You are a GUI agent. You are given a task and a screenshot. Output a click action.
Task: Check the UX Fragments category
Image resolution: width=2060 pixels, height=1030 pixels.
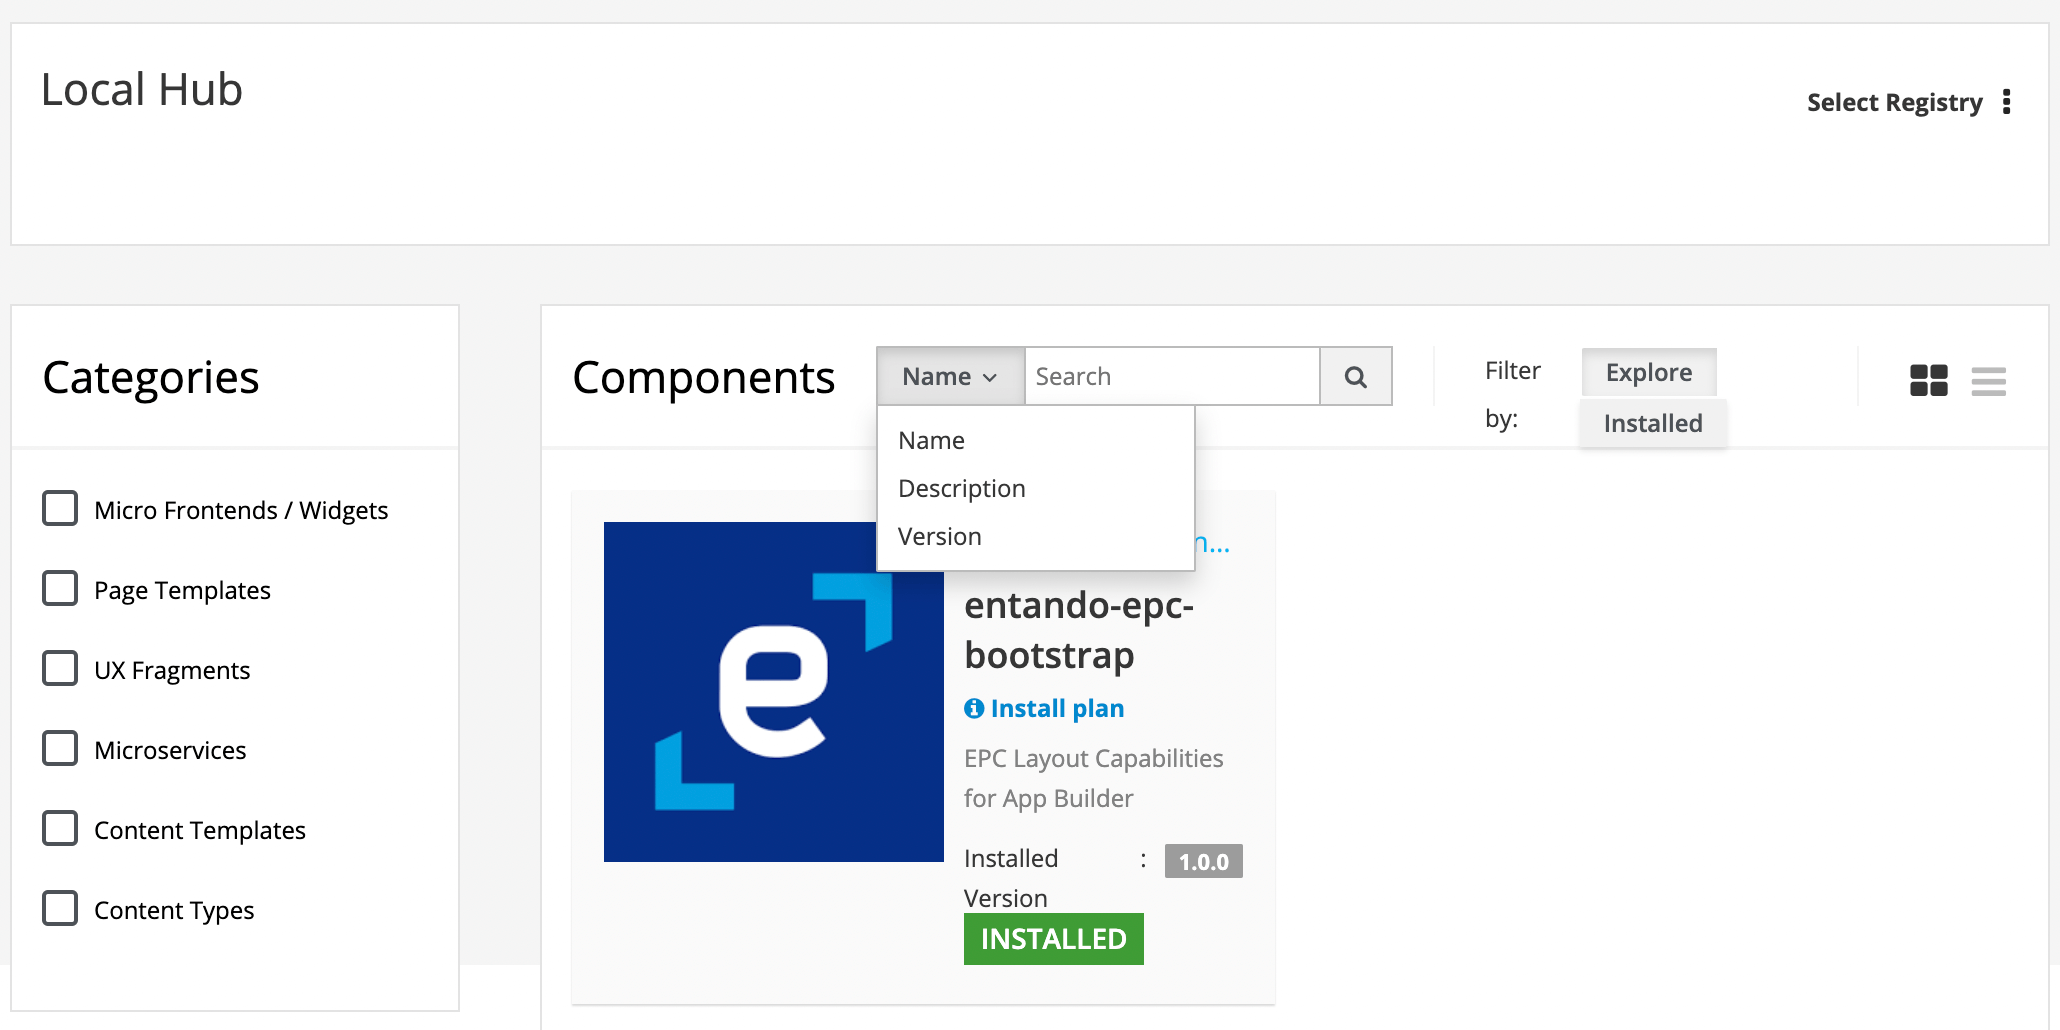[x=60, y=668]
